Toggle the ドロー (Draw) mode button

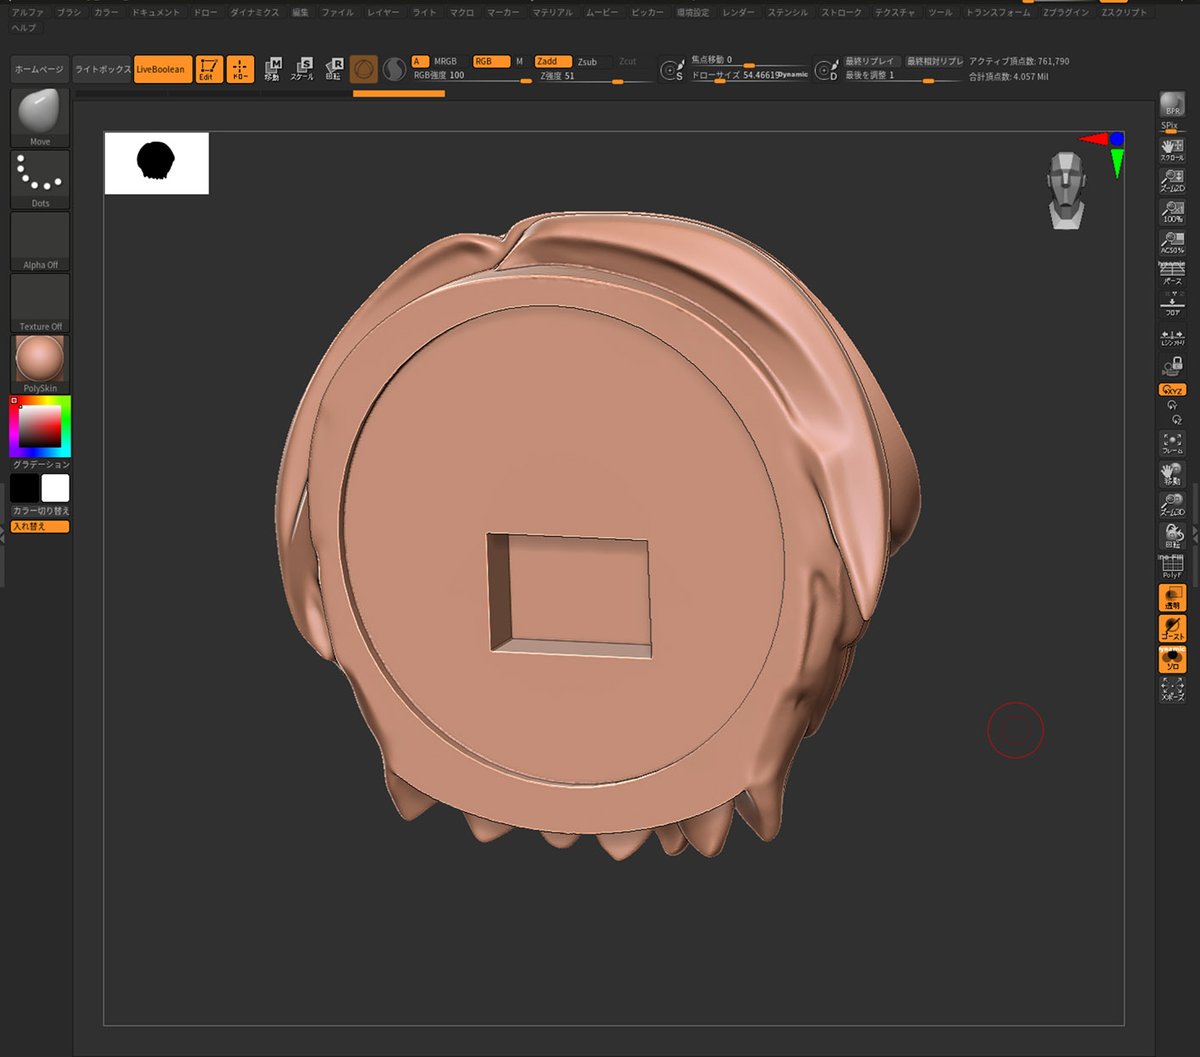240,69
